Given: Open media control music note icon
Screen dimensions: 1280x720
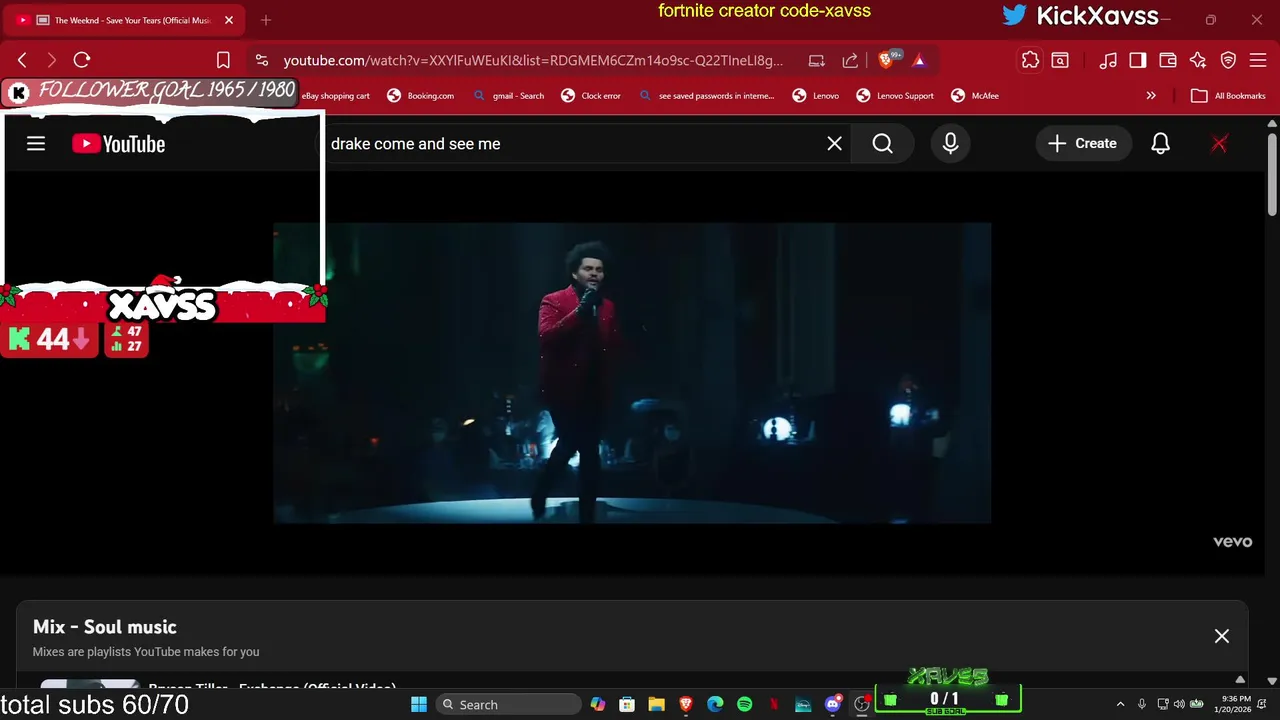Looking at the screenshot, I should 1108,60.
